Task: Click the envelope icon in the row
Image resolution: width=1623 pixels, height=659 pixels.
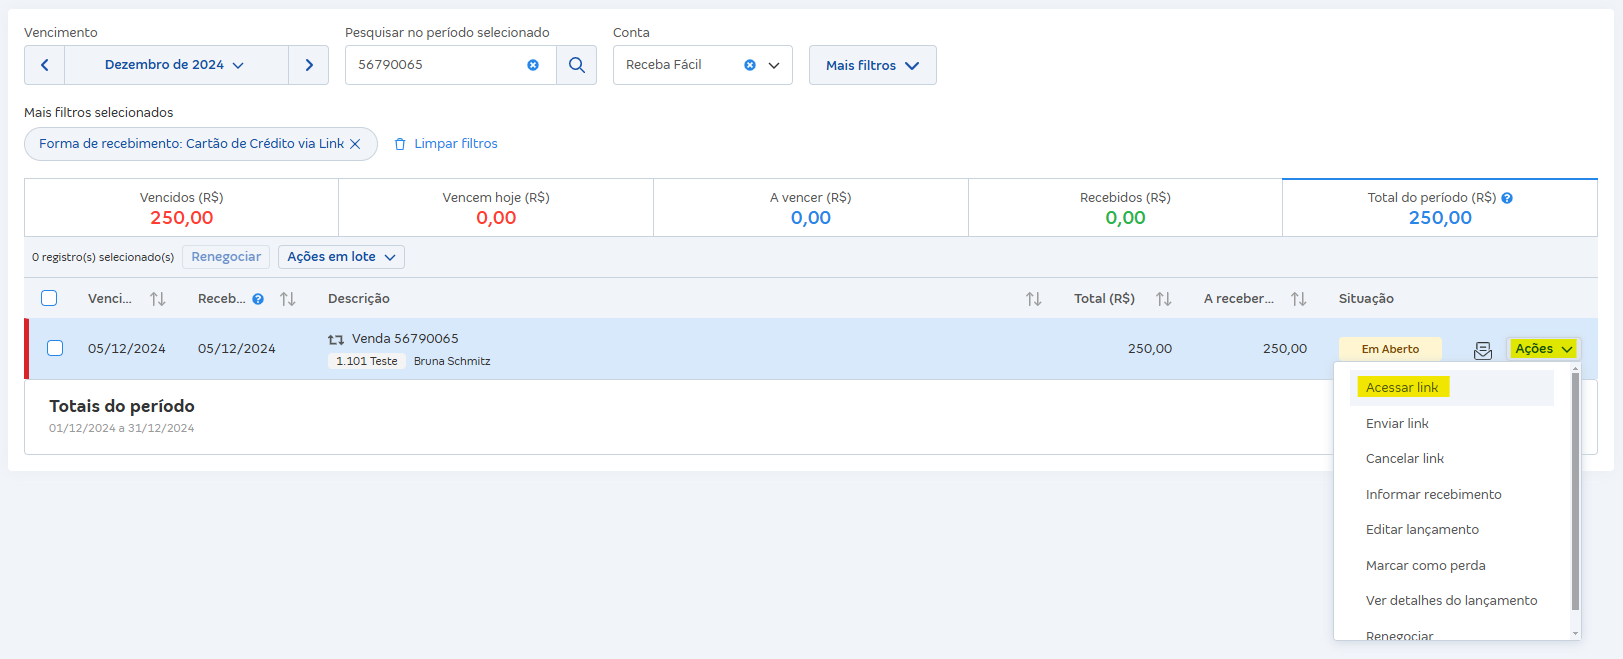Action: [x=1483, y=350]
